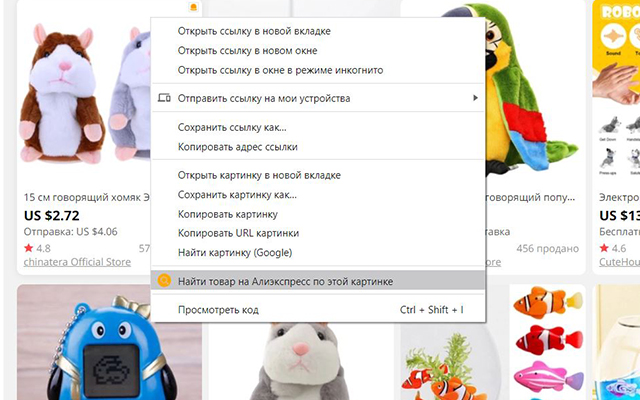Open '15 см говорящий хомяк' product title
This screenshot has width=640, height=400.
click(x=87, y=198)
